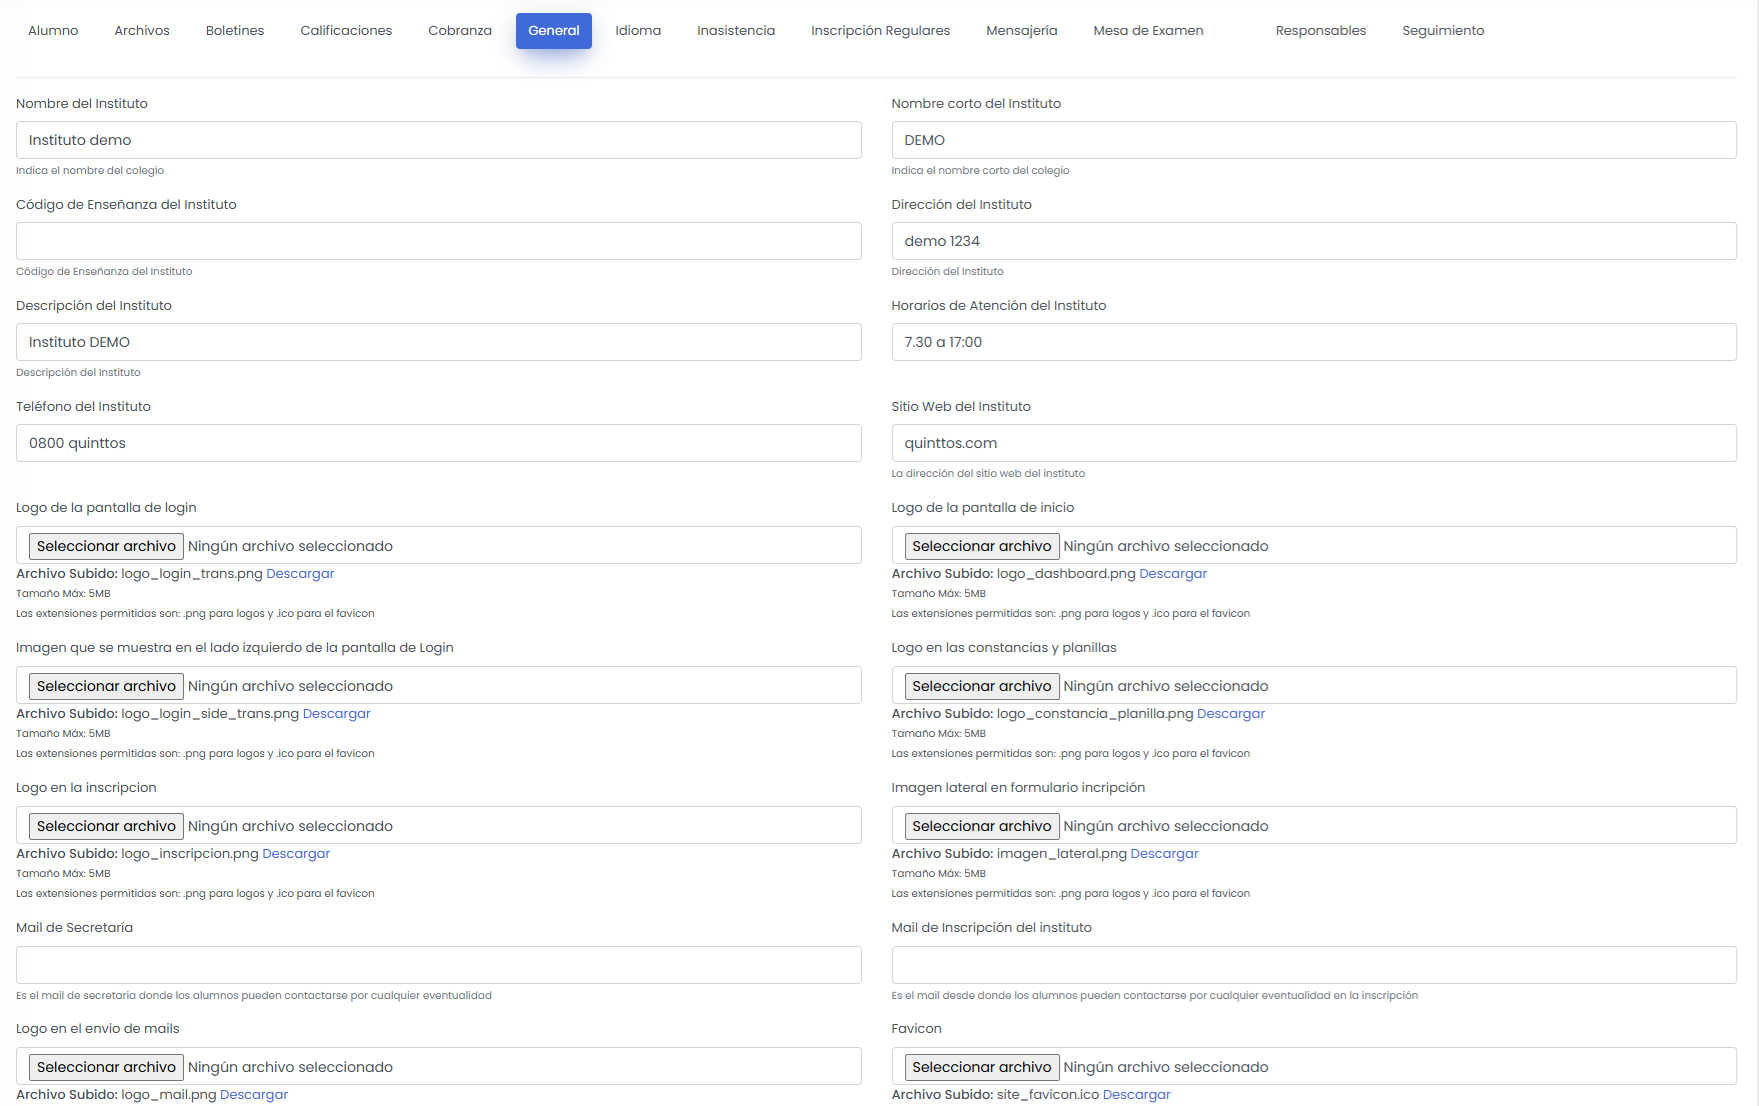This screenshot has height=1106, width=1759.
Task: Download logo_mail.png file
Action: pyautogui.click(x=254, y=1095)
